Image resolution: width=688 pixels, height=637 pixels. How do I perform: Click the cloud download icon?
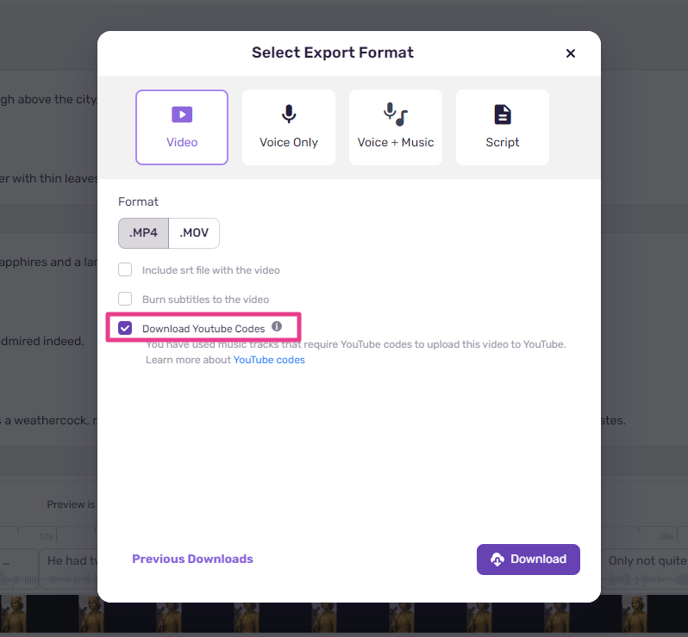coord(497,559)
